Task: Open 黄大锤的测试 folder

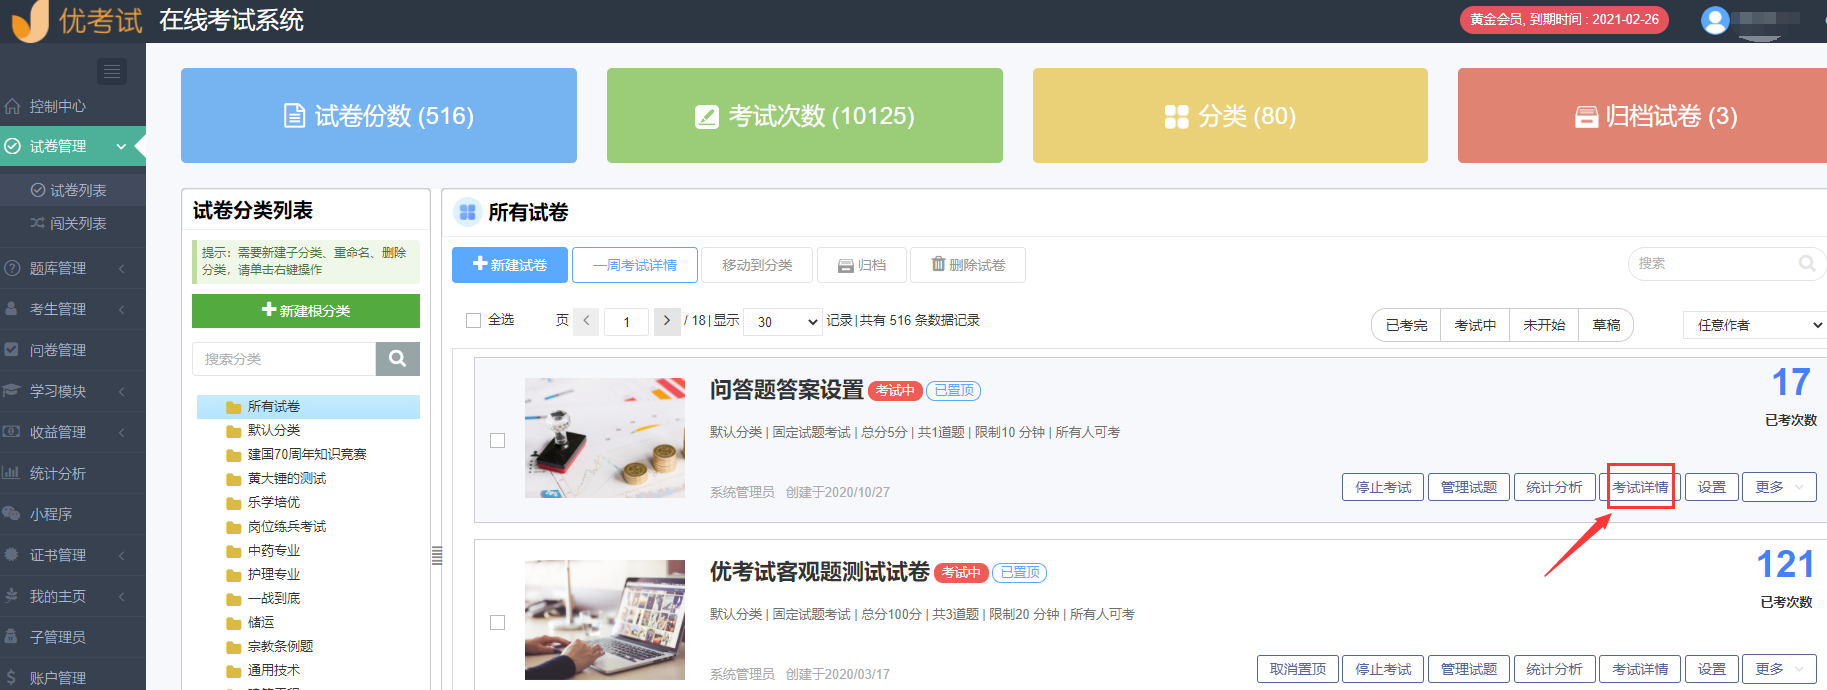Action: 276,478
